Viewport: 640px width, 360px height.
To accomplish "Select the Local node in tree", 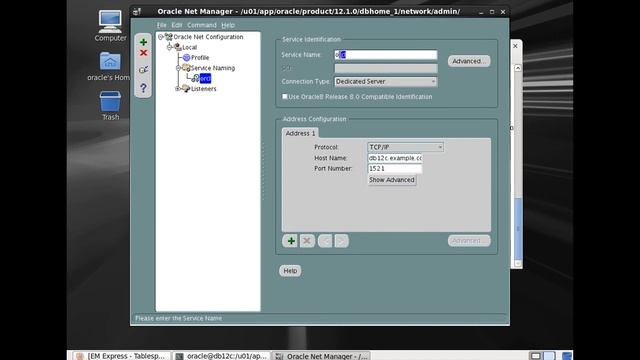I will (x=189, y=47).
